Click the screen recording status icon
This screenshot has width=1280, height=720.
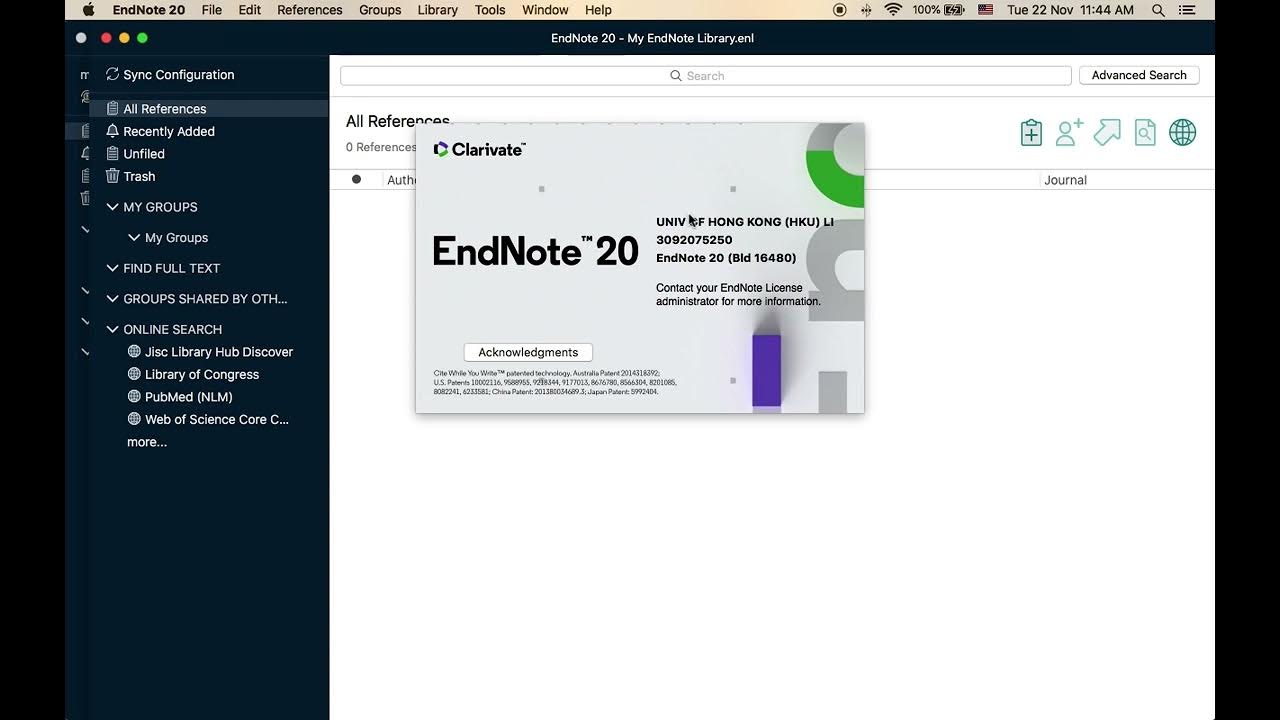(839, 10)
